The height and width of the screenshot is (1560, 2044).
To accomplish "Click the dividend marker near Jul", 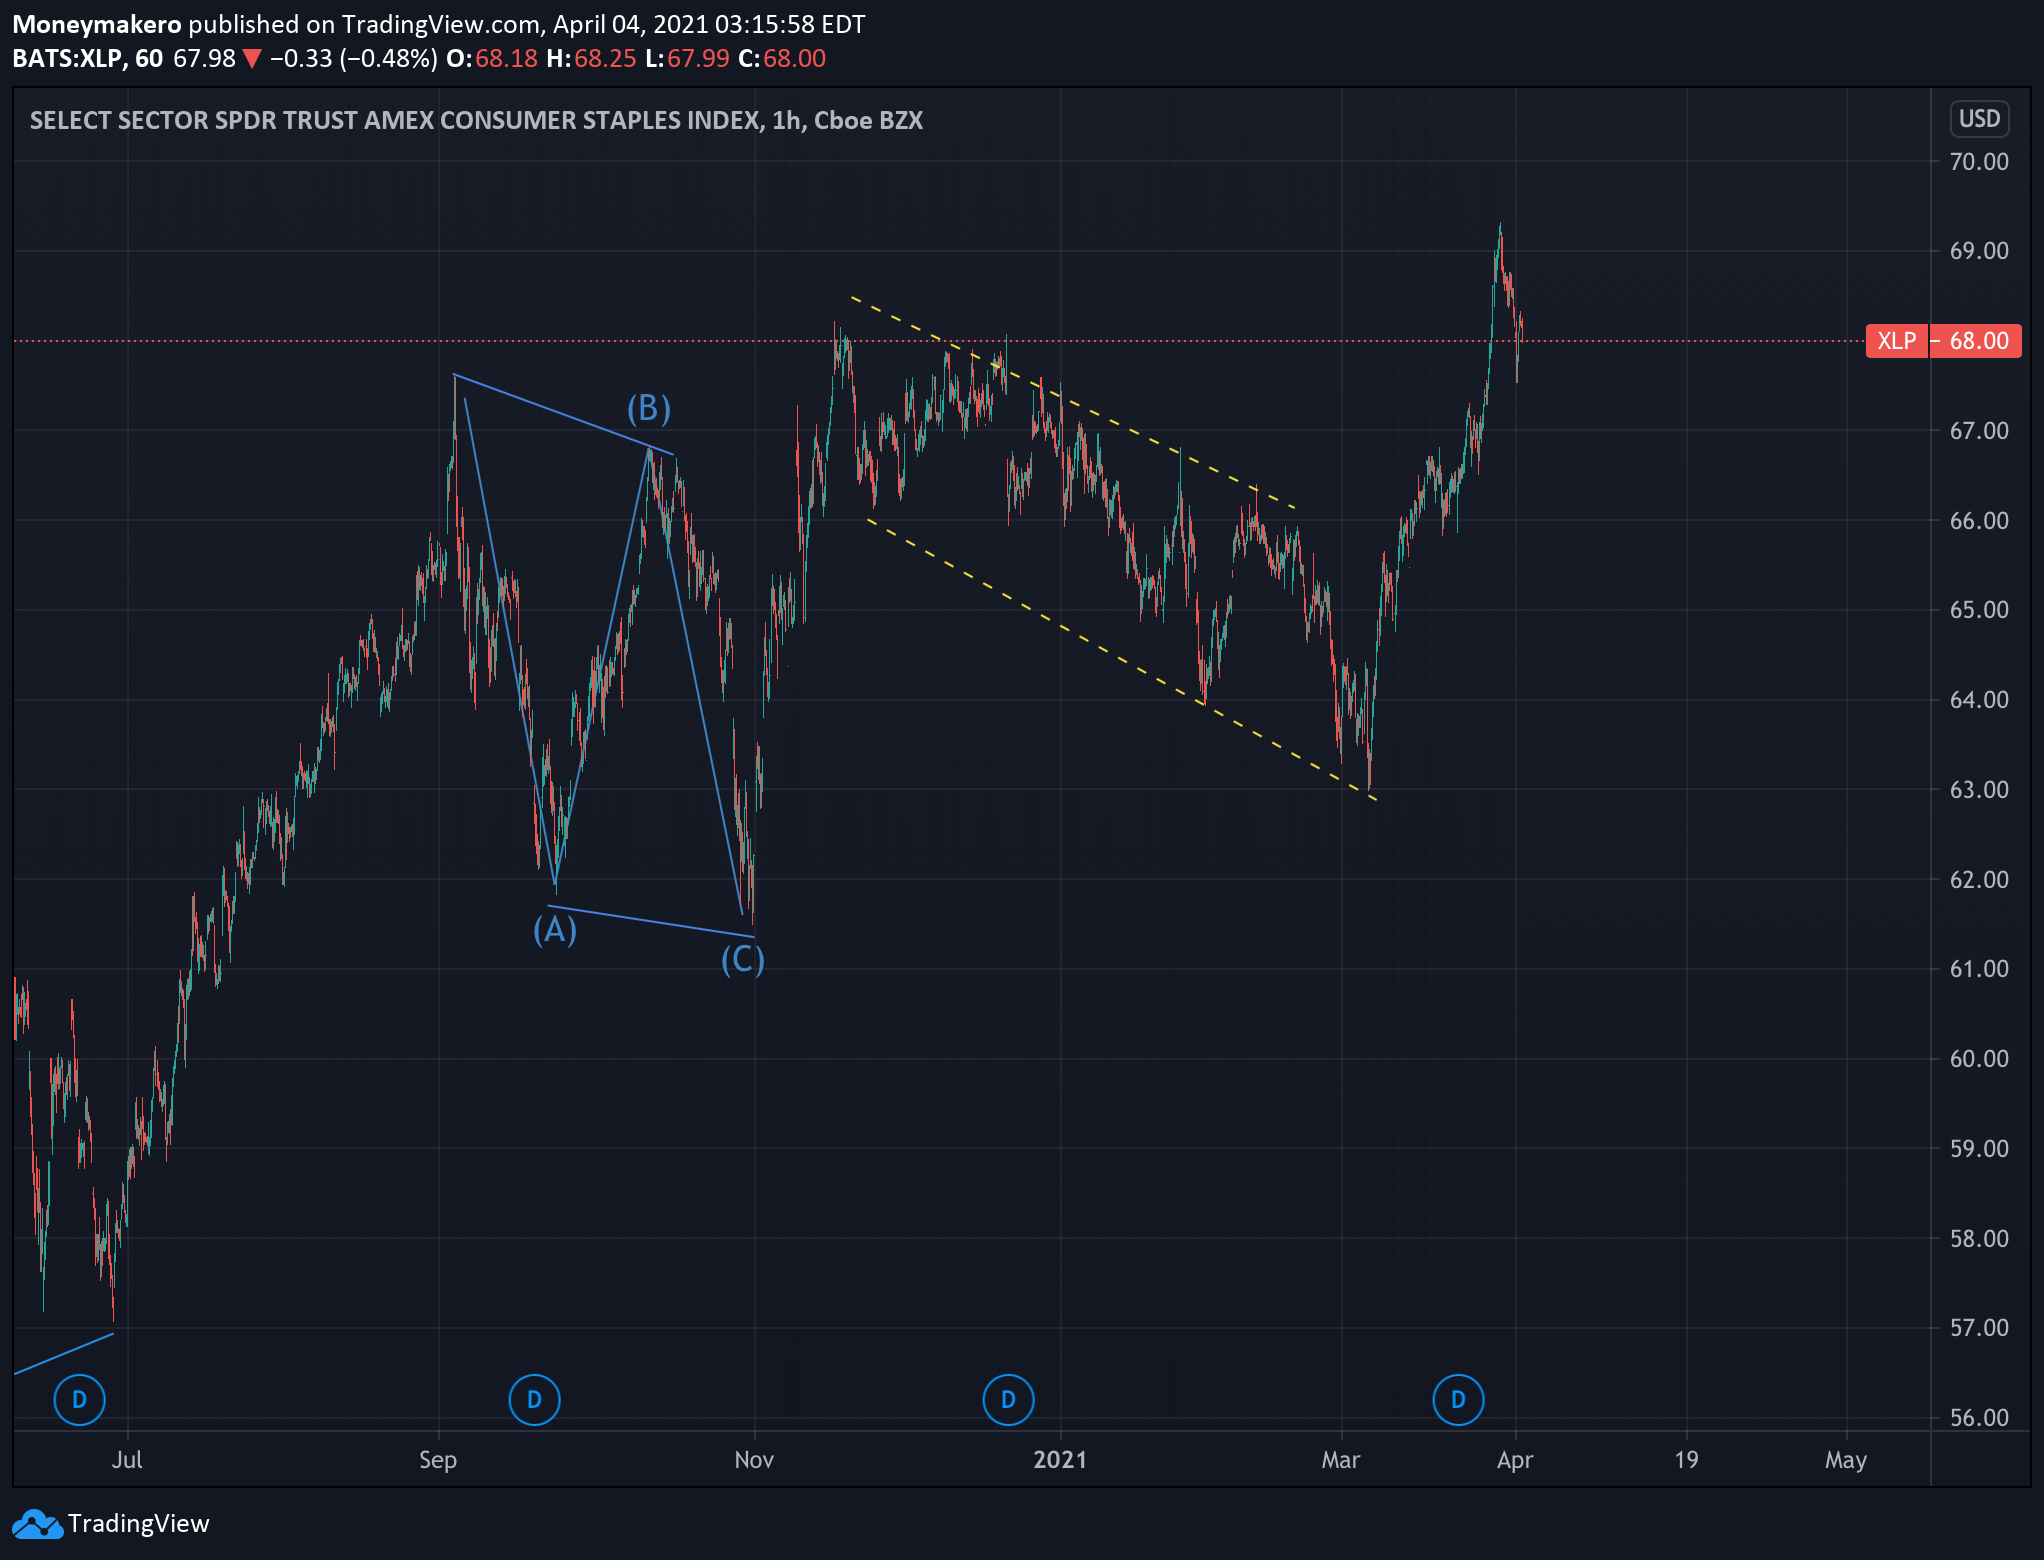I will click(x=79, y=1399).
